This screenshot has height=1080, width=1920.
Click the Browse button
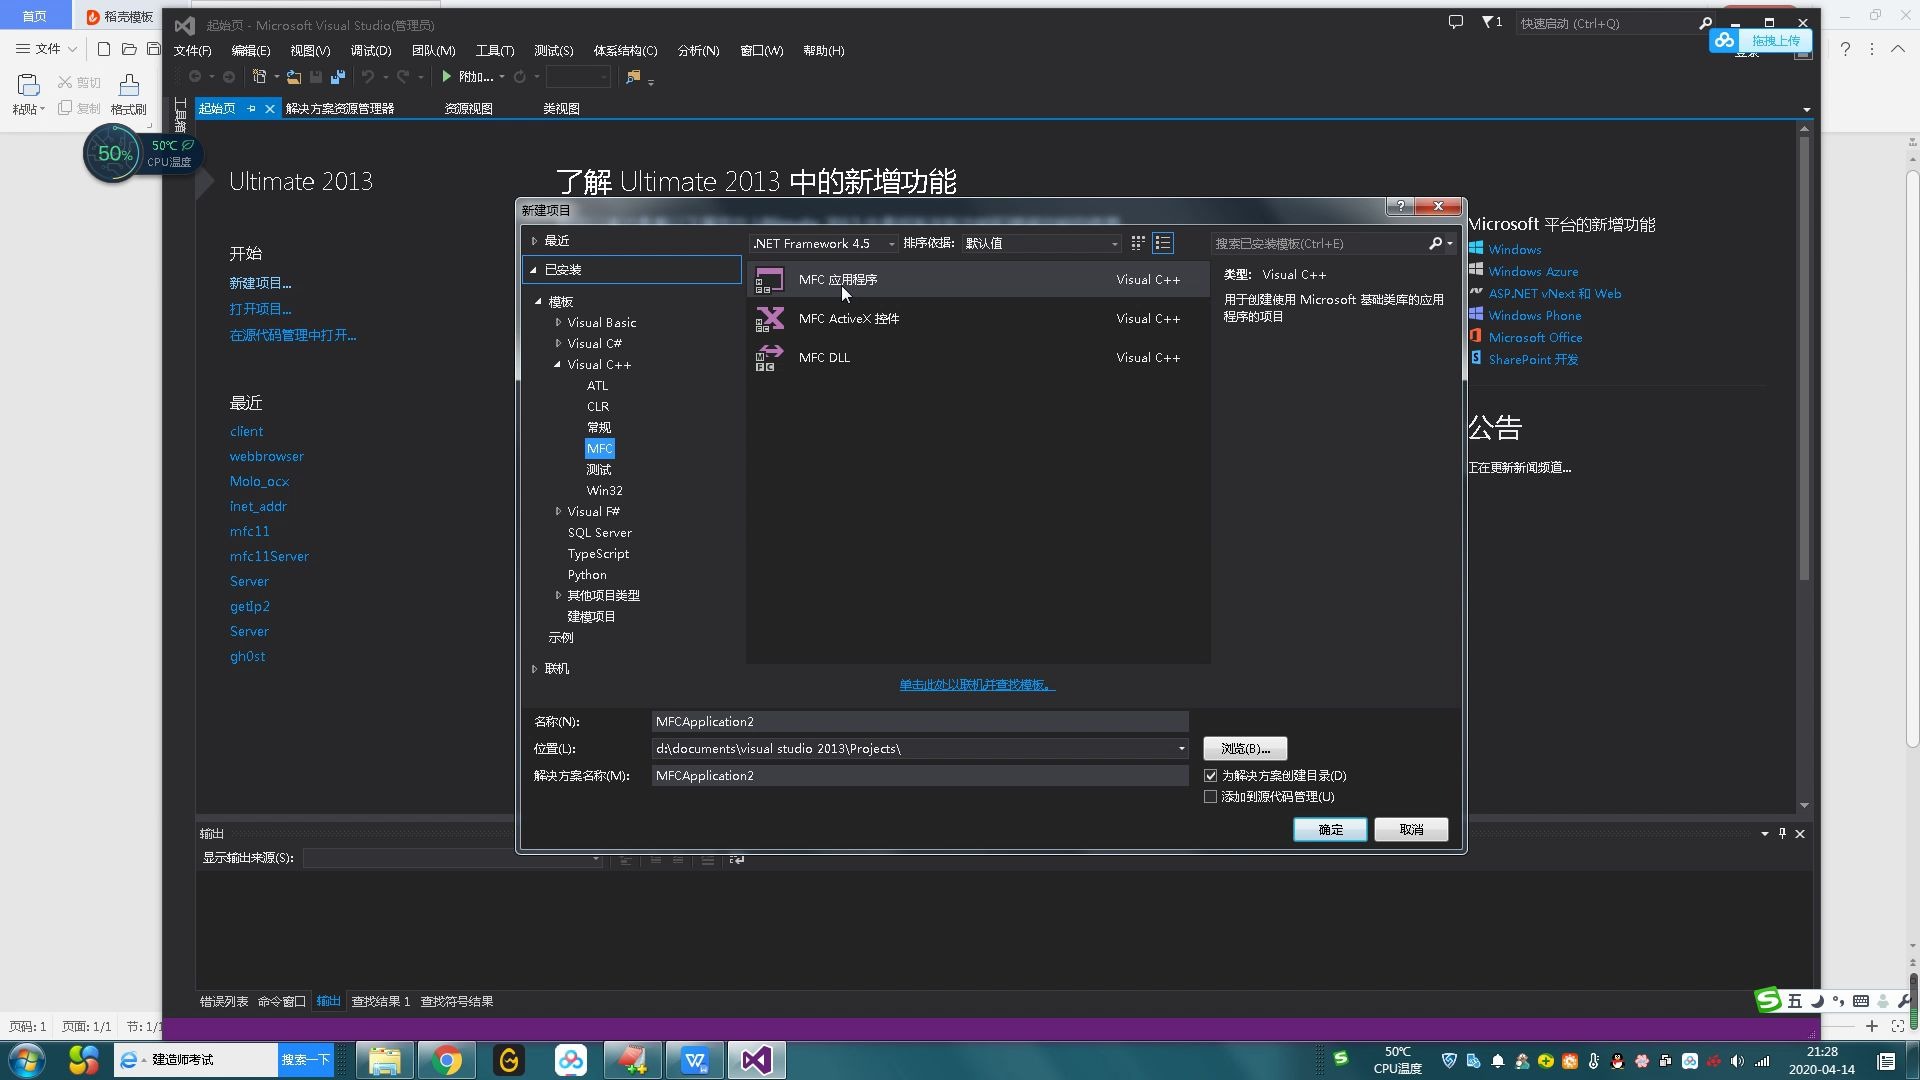point(1245,749)
